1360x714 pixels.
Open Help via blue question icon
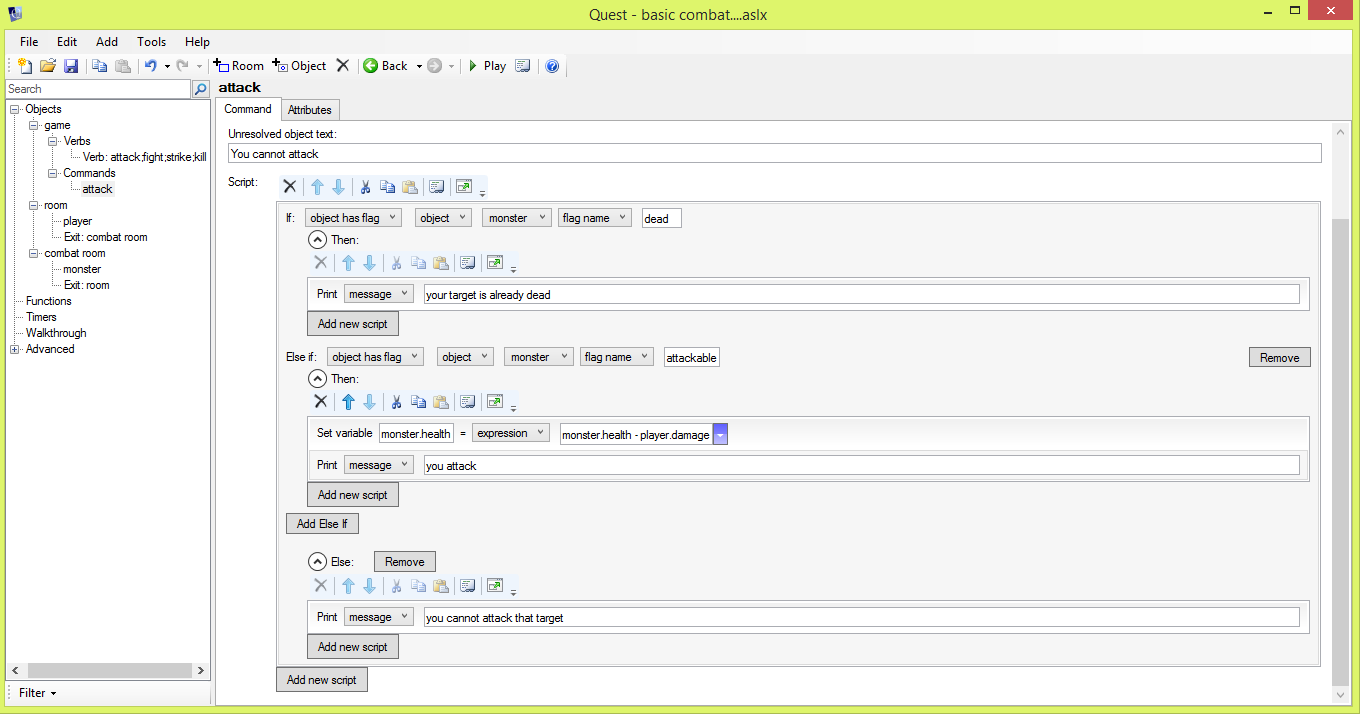tap(552, 66)
